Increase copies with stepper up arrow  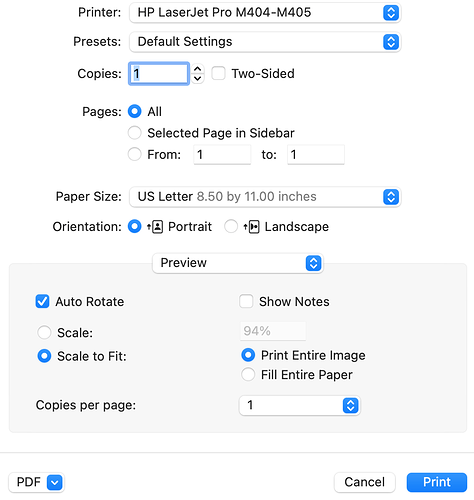198,69
